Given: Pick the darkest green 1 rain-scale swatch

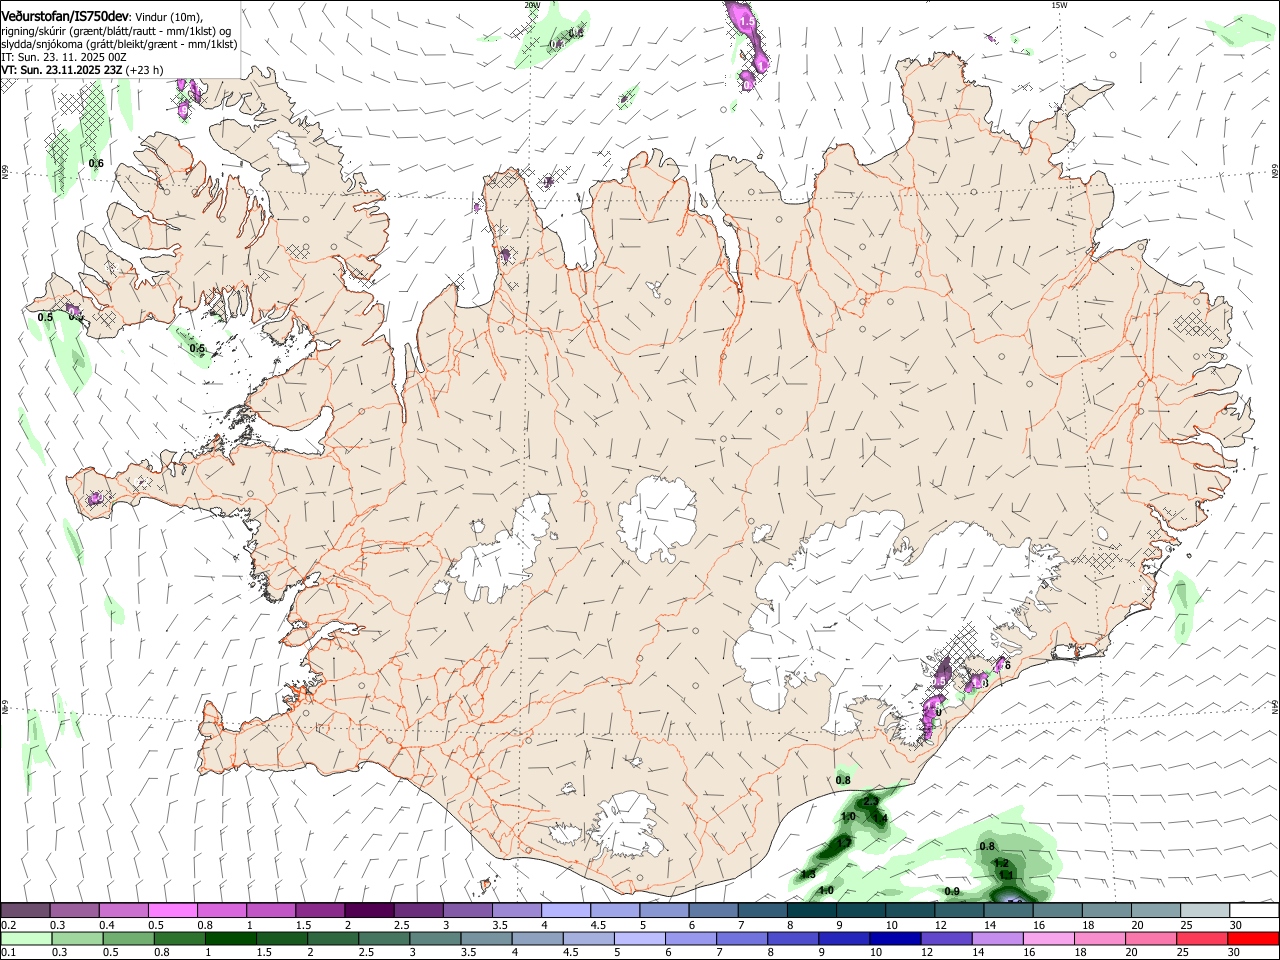Looking at the screenshot, I should (231, 938).
